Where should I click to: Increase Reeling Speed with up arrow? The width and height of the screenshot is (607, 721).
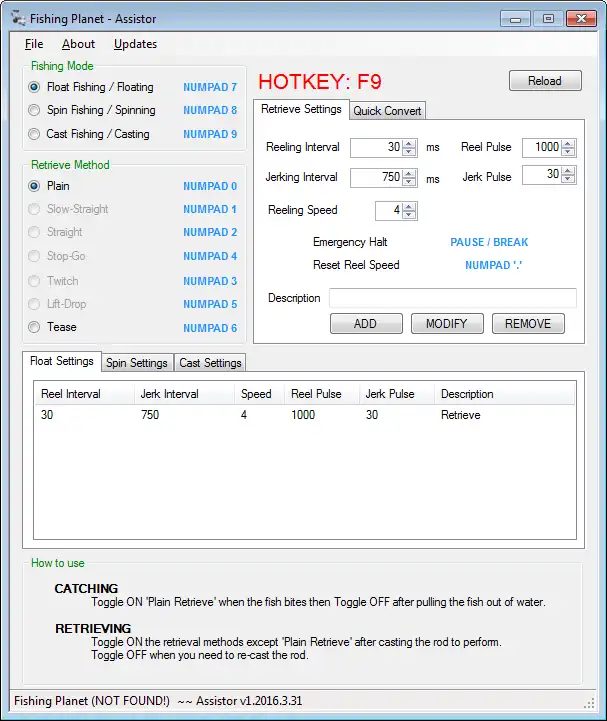click(409, 206)
